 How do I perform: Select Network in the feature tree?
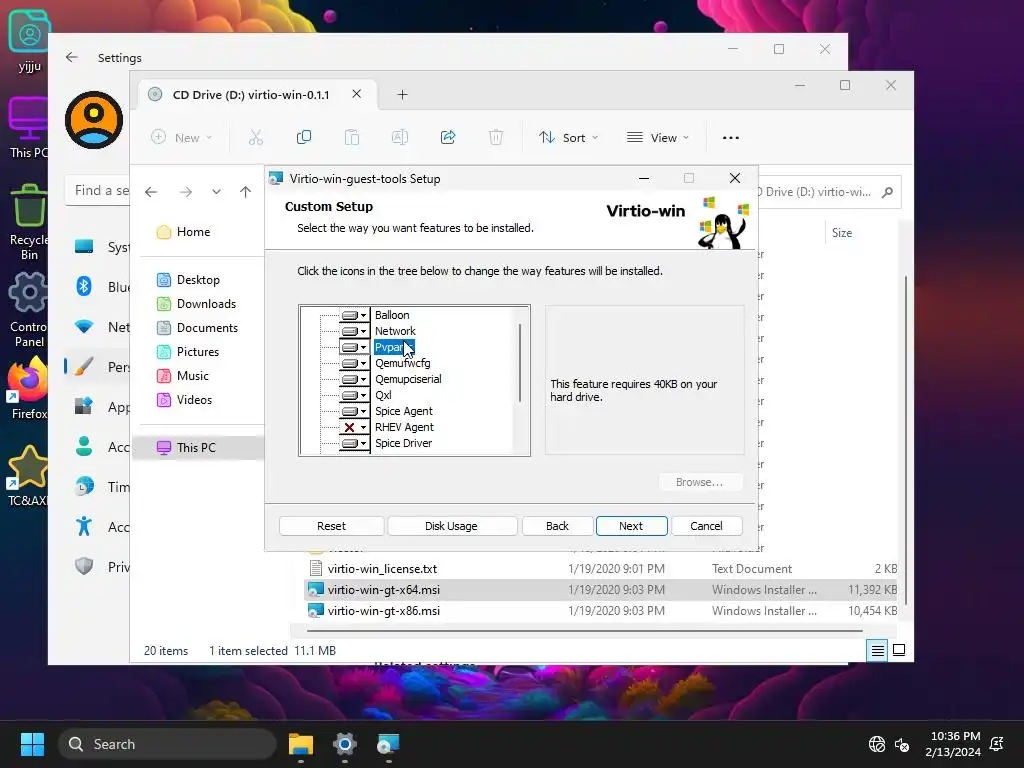(395, 331)
